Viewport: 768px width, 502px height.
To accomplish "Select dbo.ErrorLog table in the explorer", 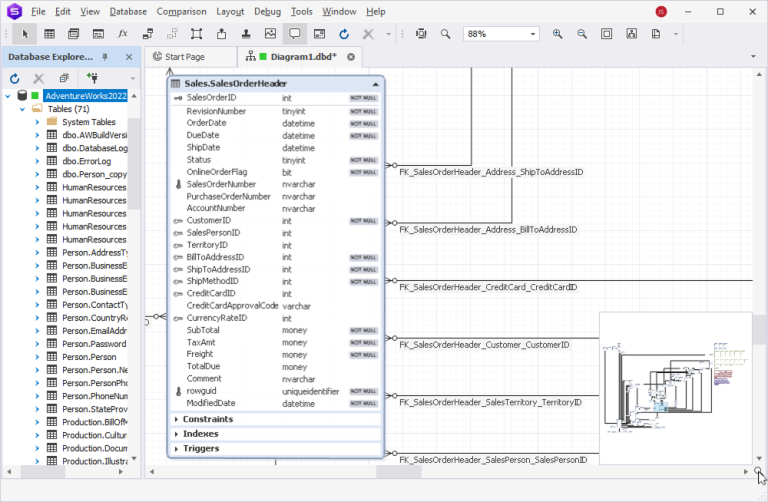I will [x=86, y=161].
